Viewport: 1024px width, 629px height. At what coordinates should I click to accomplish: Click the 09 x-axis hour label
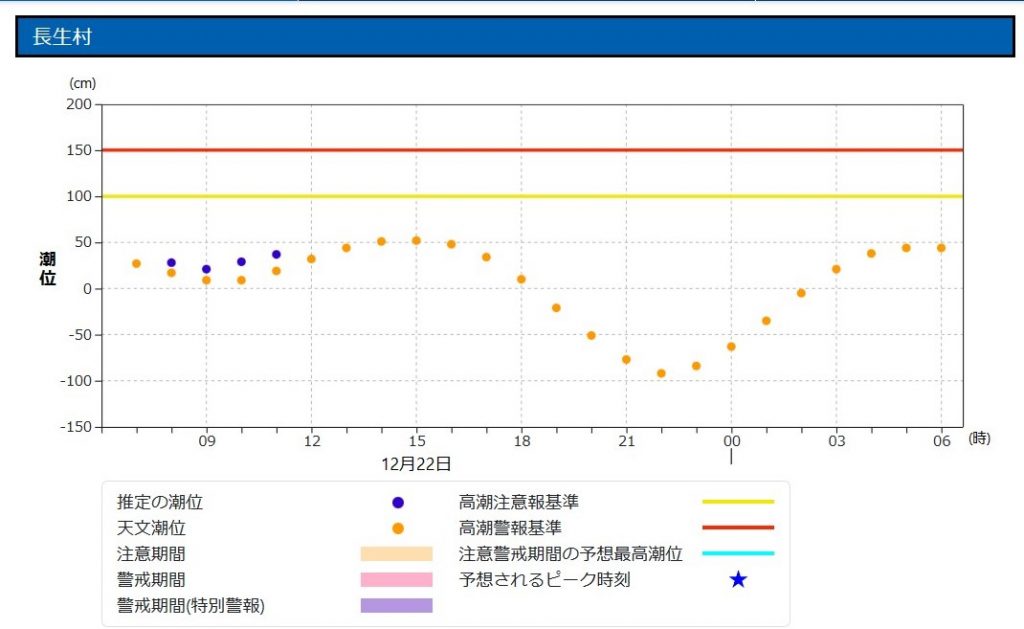pos(207,442)
